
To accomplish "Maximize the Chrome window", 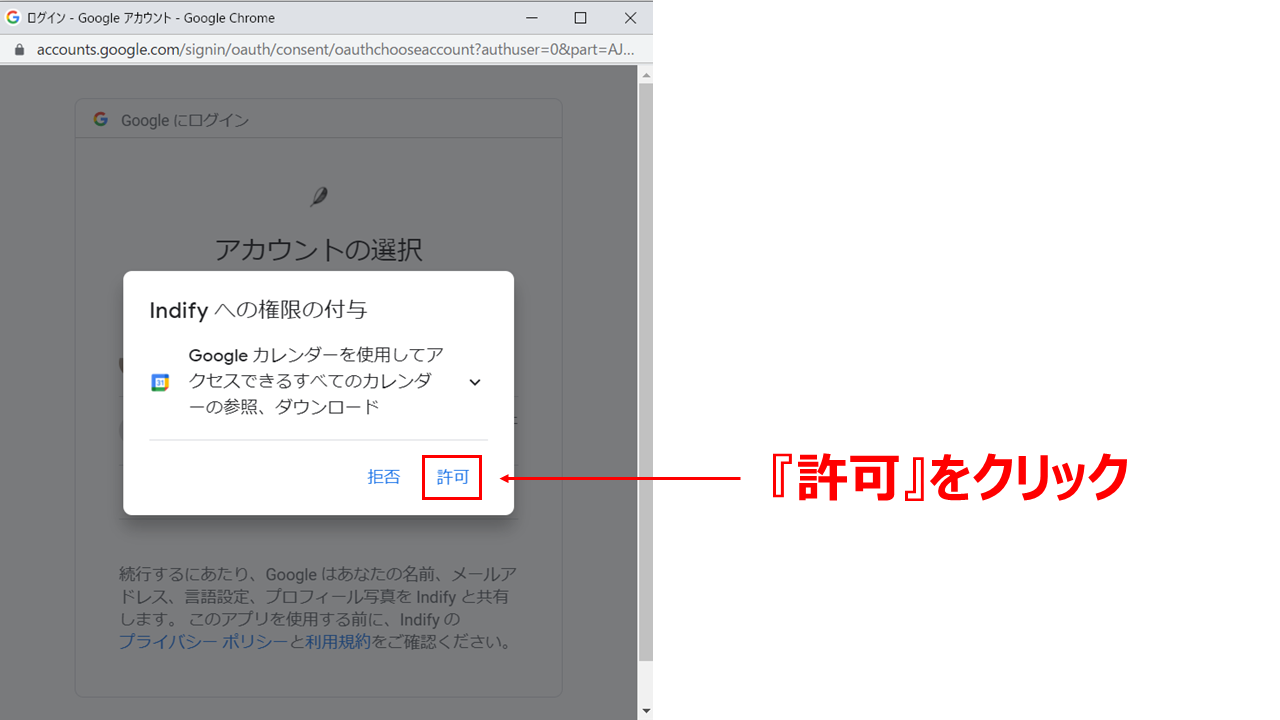I will coord(580,18).
